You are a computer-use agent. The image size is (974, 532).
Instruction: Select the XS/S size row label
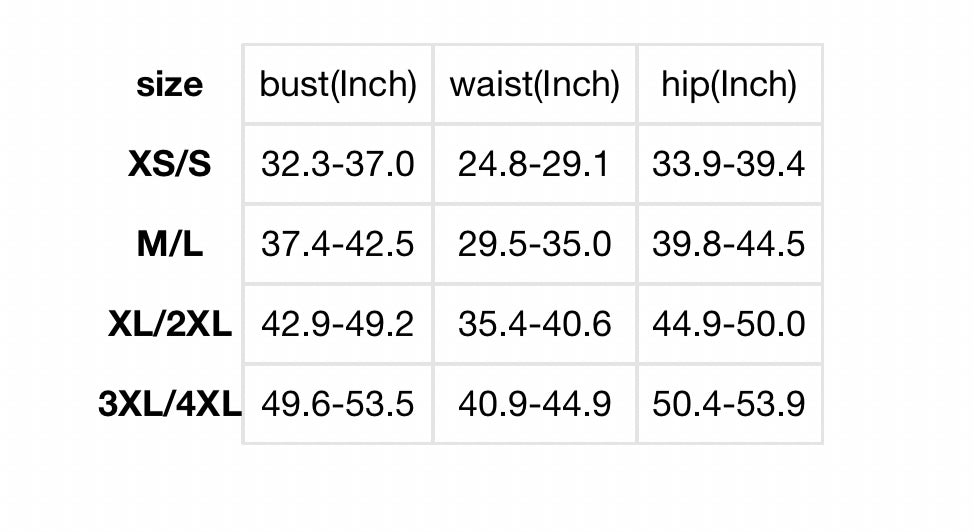pos(170,164)
